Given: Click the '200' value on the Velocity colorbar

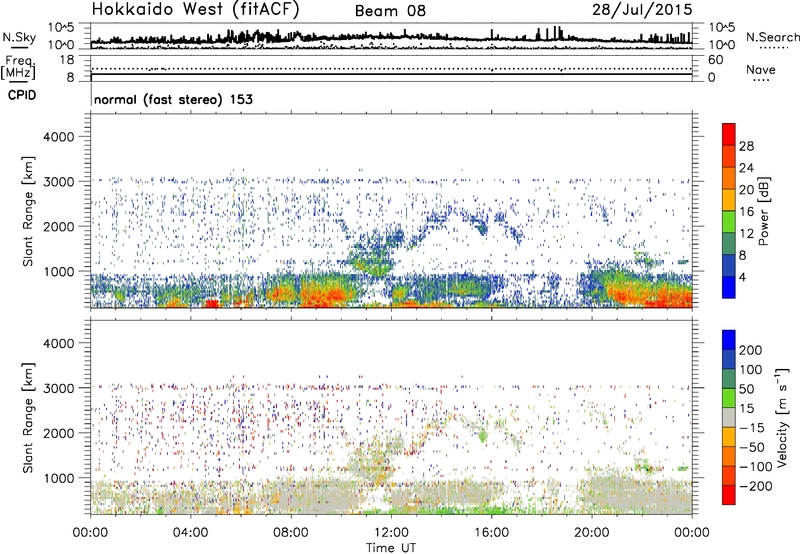Looking at the screenshot, I should pyautogui.click(x=751, y=350).
